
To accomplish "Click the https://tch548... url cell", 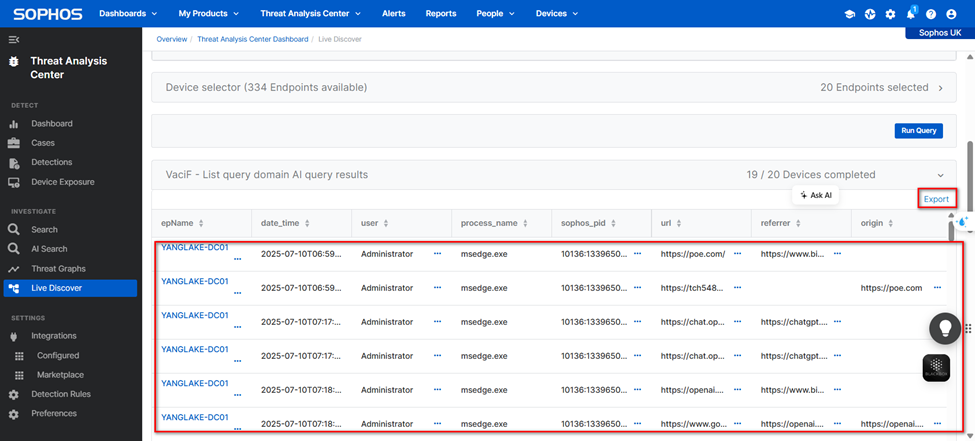I will point(693,288).
